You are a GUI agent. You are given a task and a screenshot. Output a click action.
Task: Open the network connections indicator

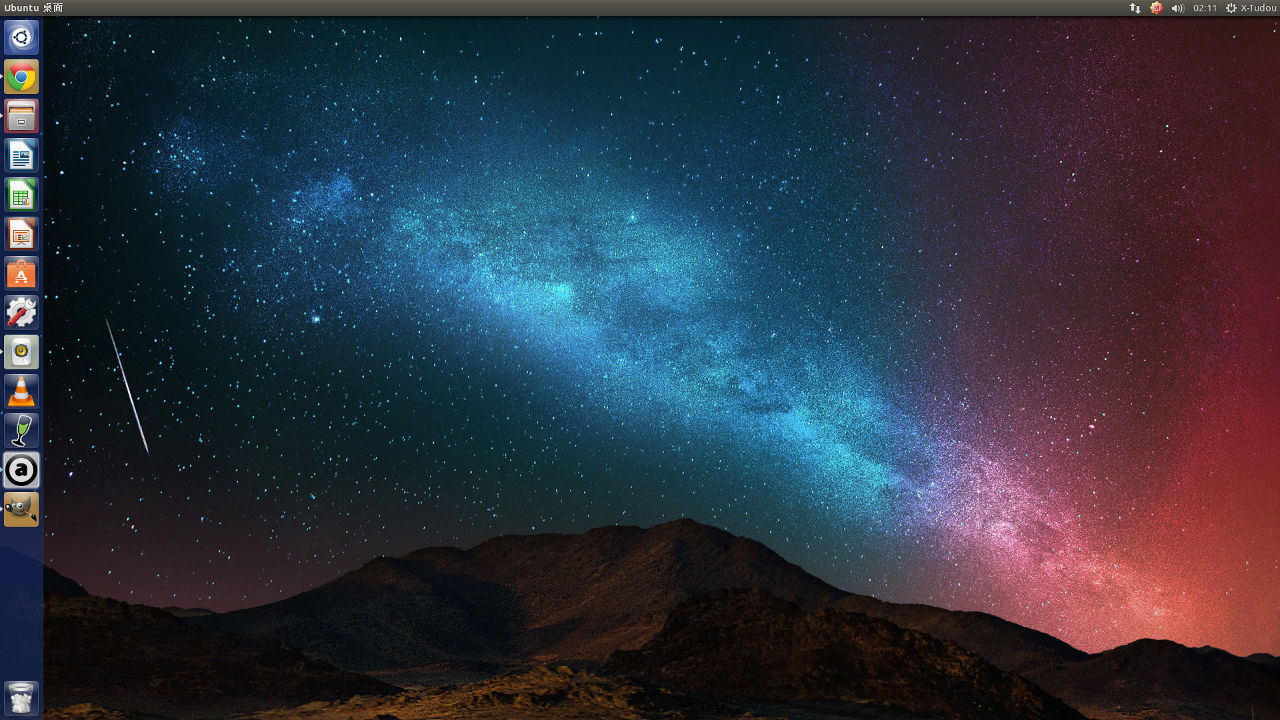(x=1135, y=8)
